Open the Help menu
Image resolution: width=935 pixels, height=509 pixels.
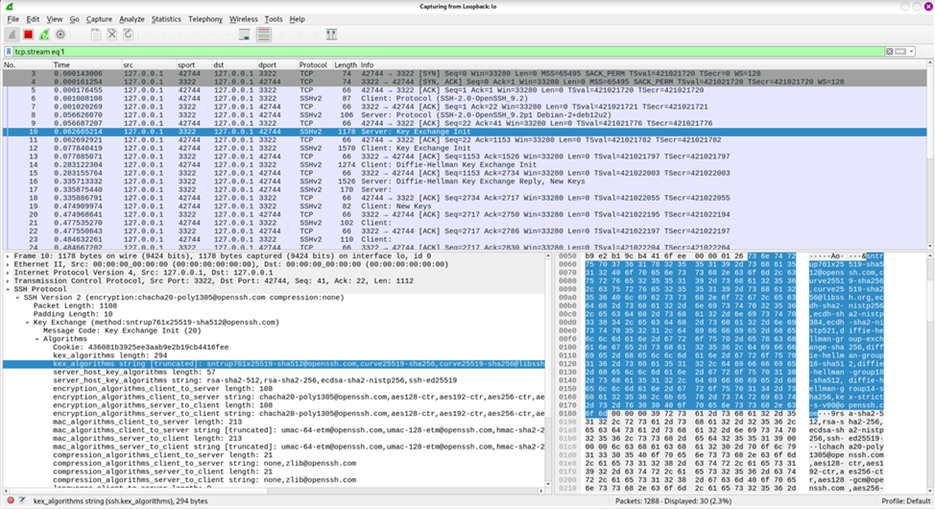297,19
